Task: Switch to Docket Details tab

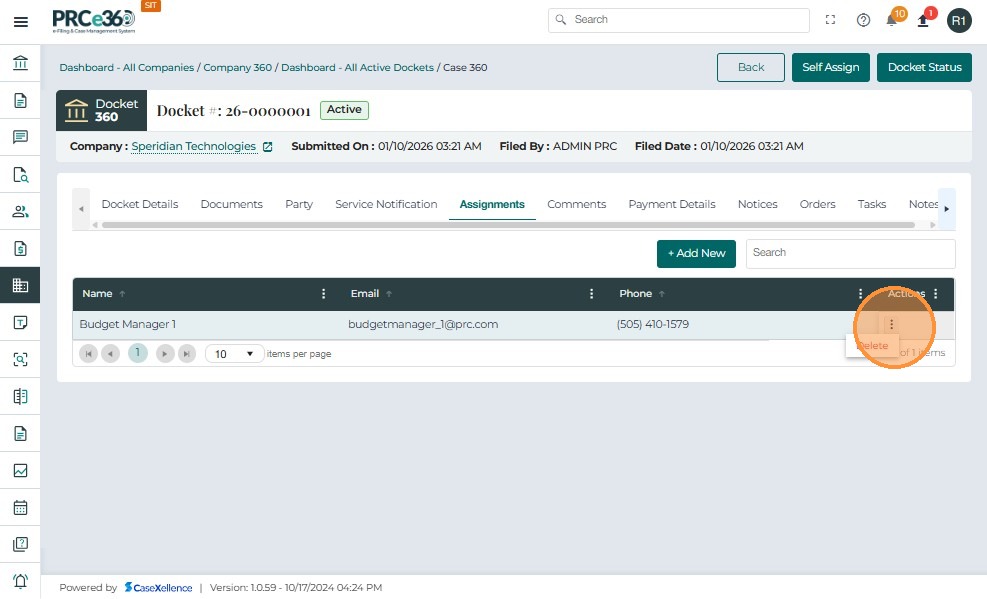Action: 140,204
